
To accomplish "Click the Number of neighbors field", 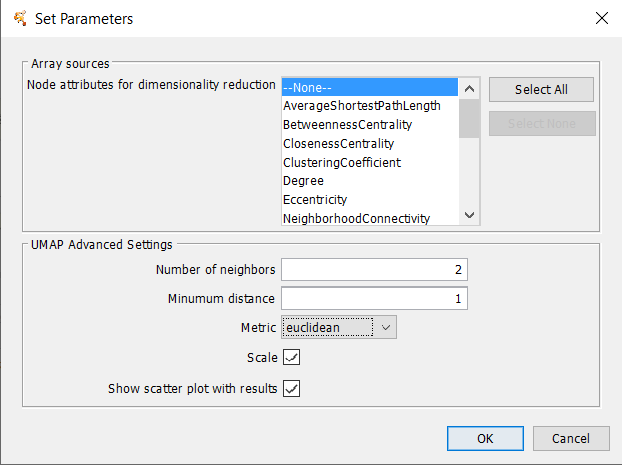I will [x=374, y=270].
